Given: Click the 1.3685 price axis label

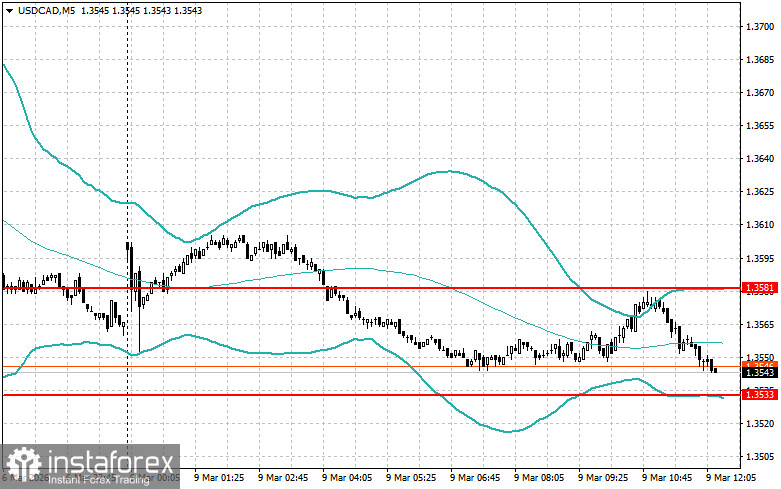Looking at the screenshot, I should 760,60.
